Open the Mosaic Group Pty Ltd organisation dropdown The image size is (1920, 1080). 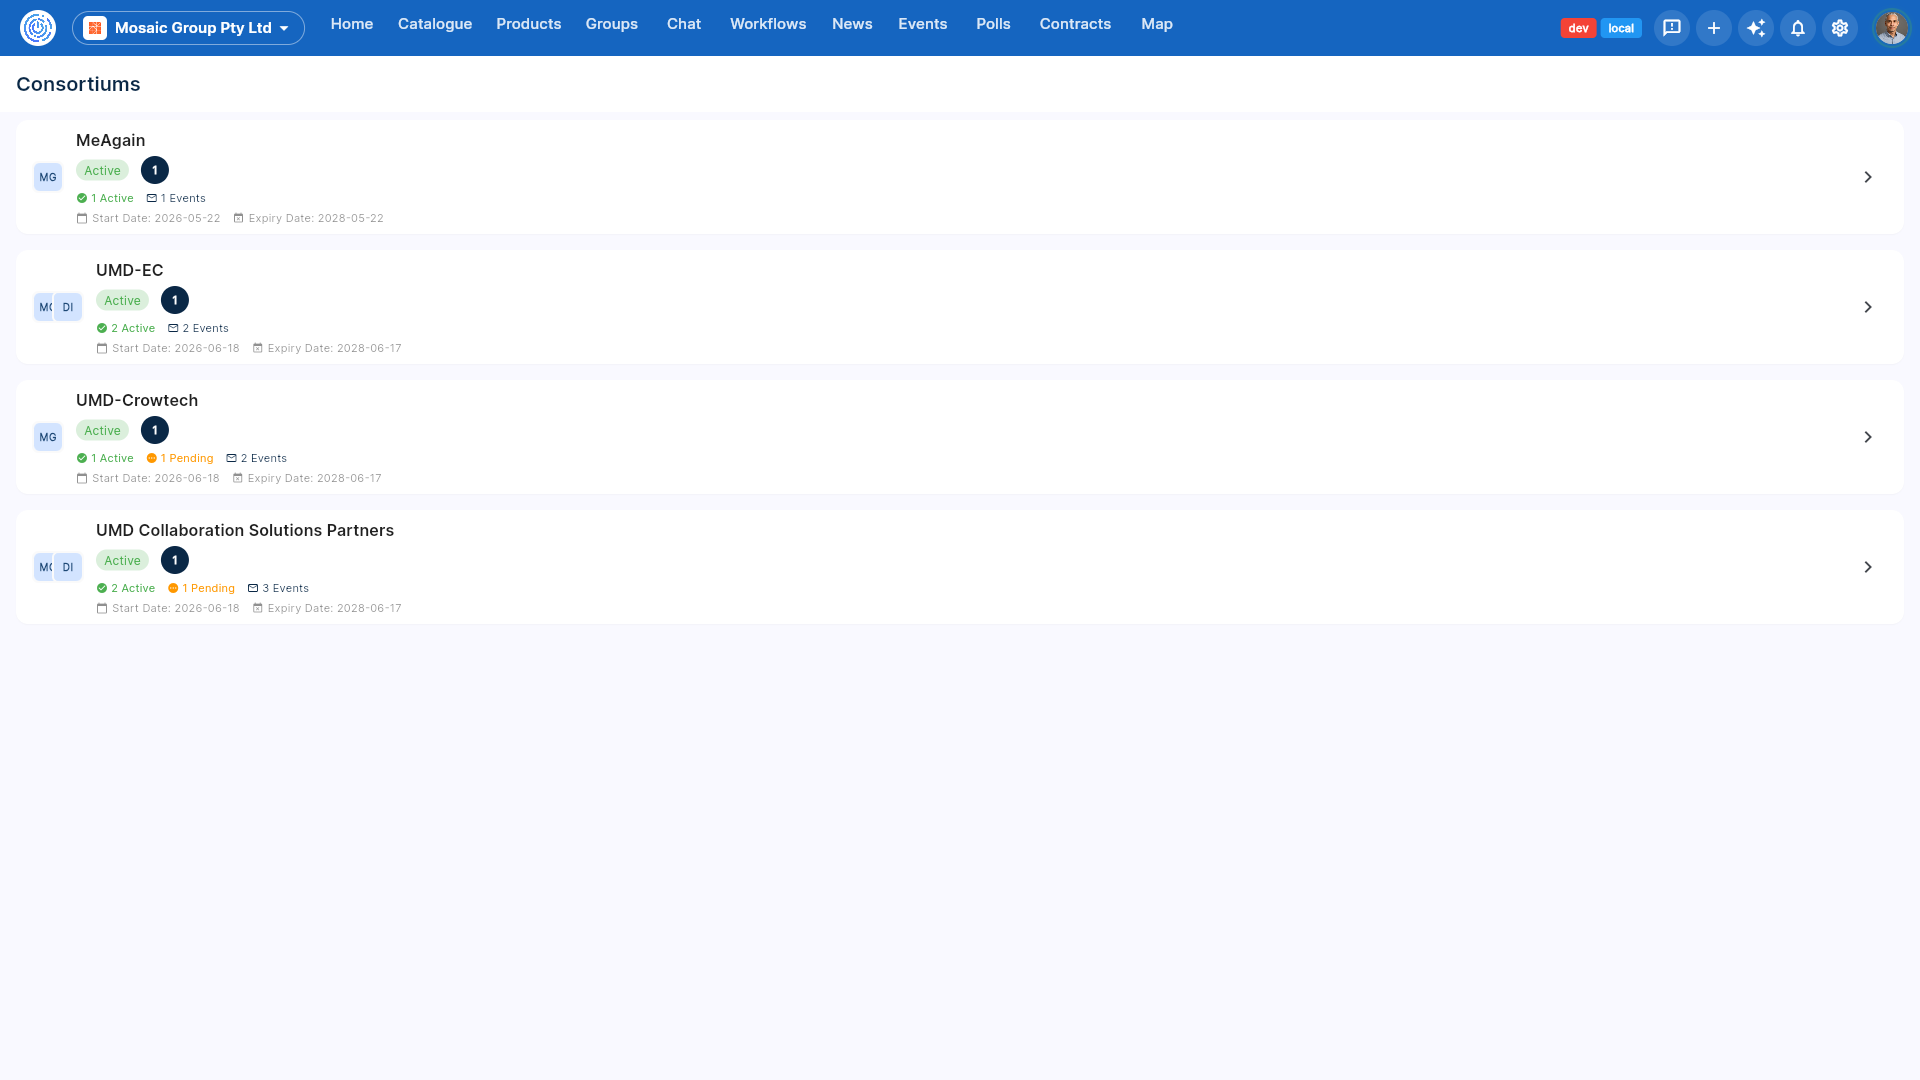[x=188, y=28]
